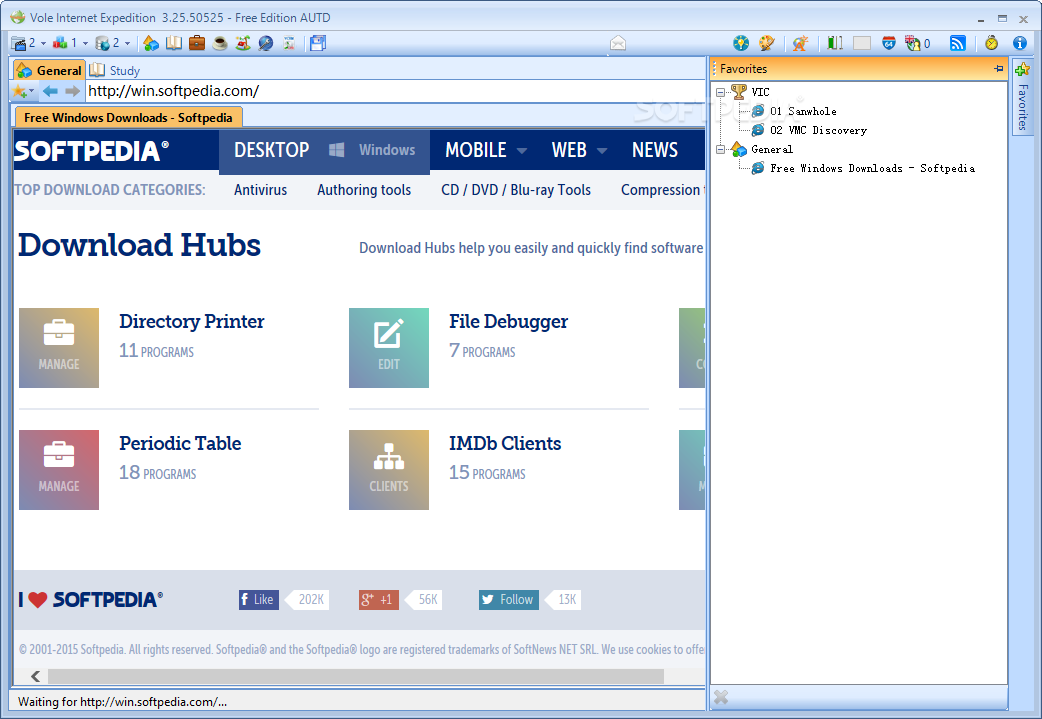
Task: Click the blue floppy disk save icon
Action: pos(318,43)
